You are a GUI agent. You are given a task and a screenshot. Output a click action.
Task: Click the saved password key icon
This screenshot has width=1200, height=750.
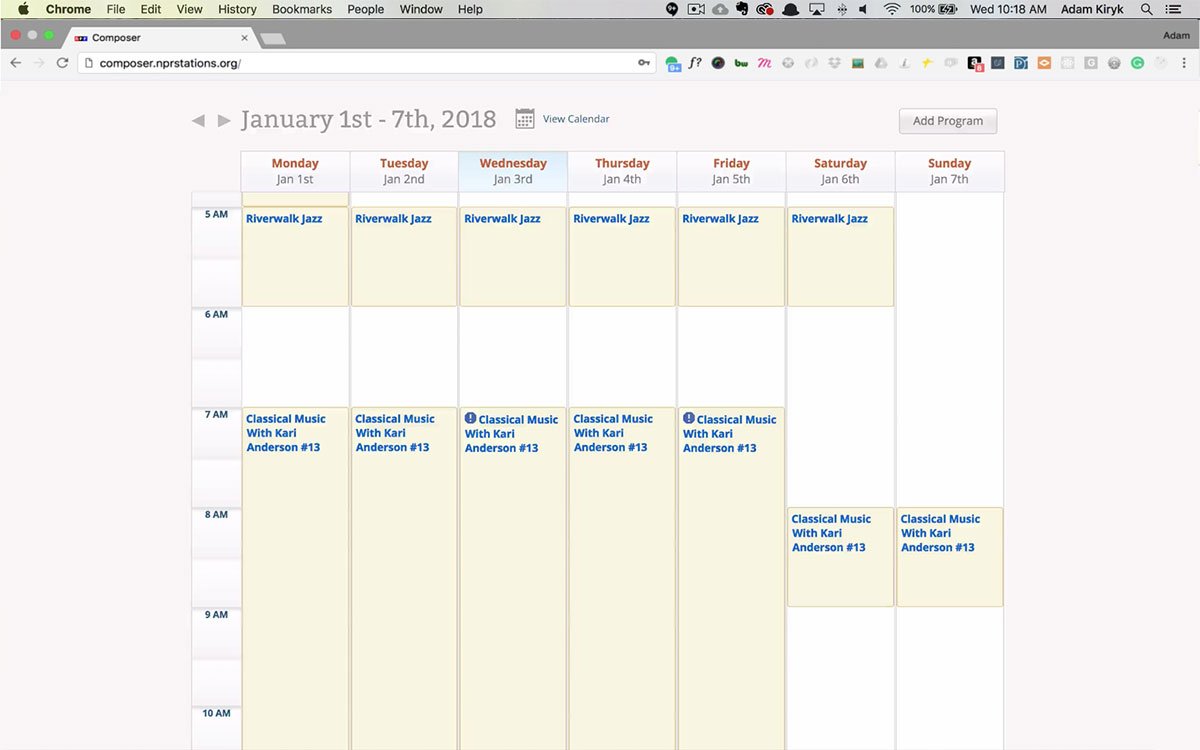click(x=644, y=63)
